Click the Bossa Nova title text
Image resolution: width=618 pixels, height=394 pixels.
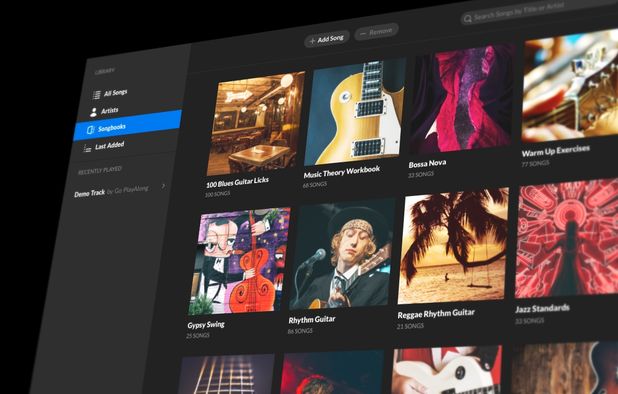pyautogui.click(x=427, y=163)
